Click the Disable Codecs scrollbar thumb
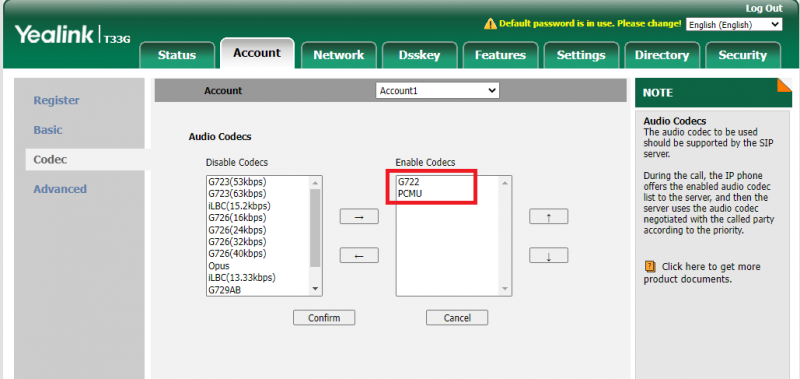The image size is (800, 379). (315, 228)
